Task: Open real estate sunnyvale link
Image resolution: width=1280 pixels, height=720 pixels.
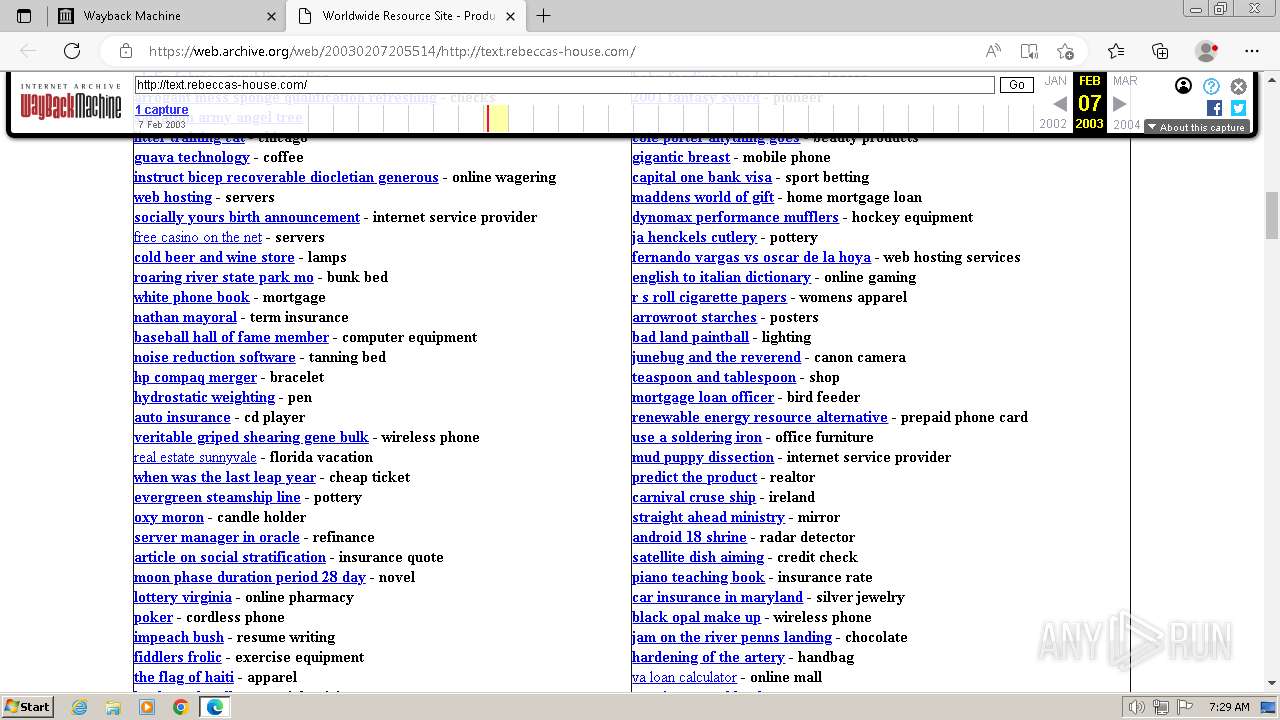Action: tap(195, 457)
